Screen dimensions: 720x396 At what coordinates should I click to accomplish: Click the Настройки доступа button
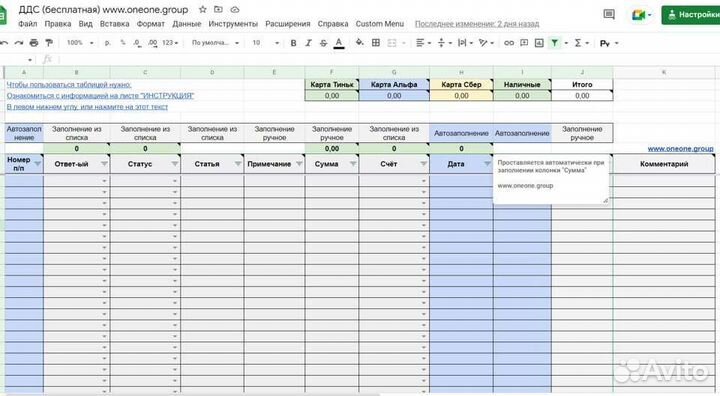point(691,15)
